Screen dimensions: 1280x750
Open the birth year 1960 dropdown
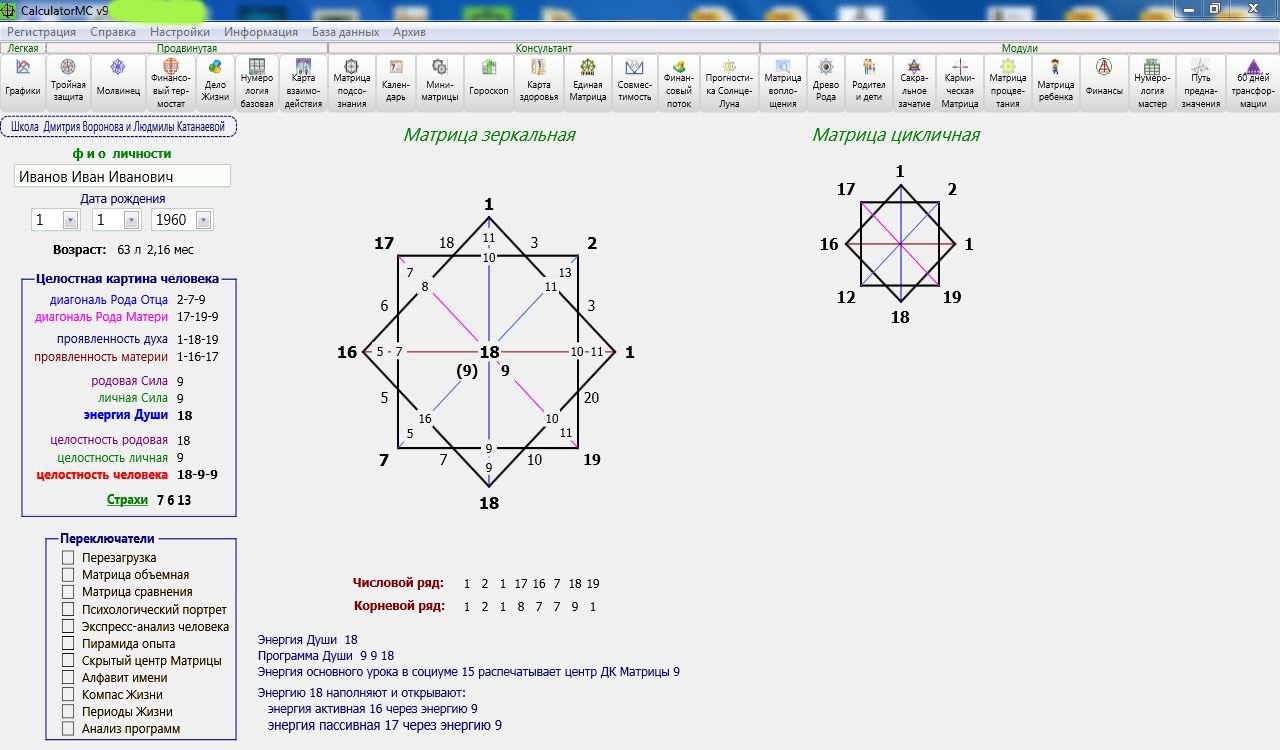[203, 220]
